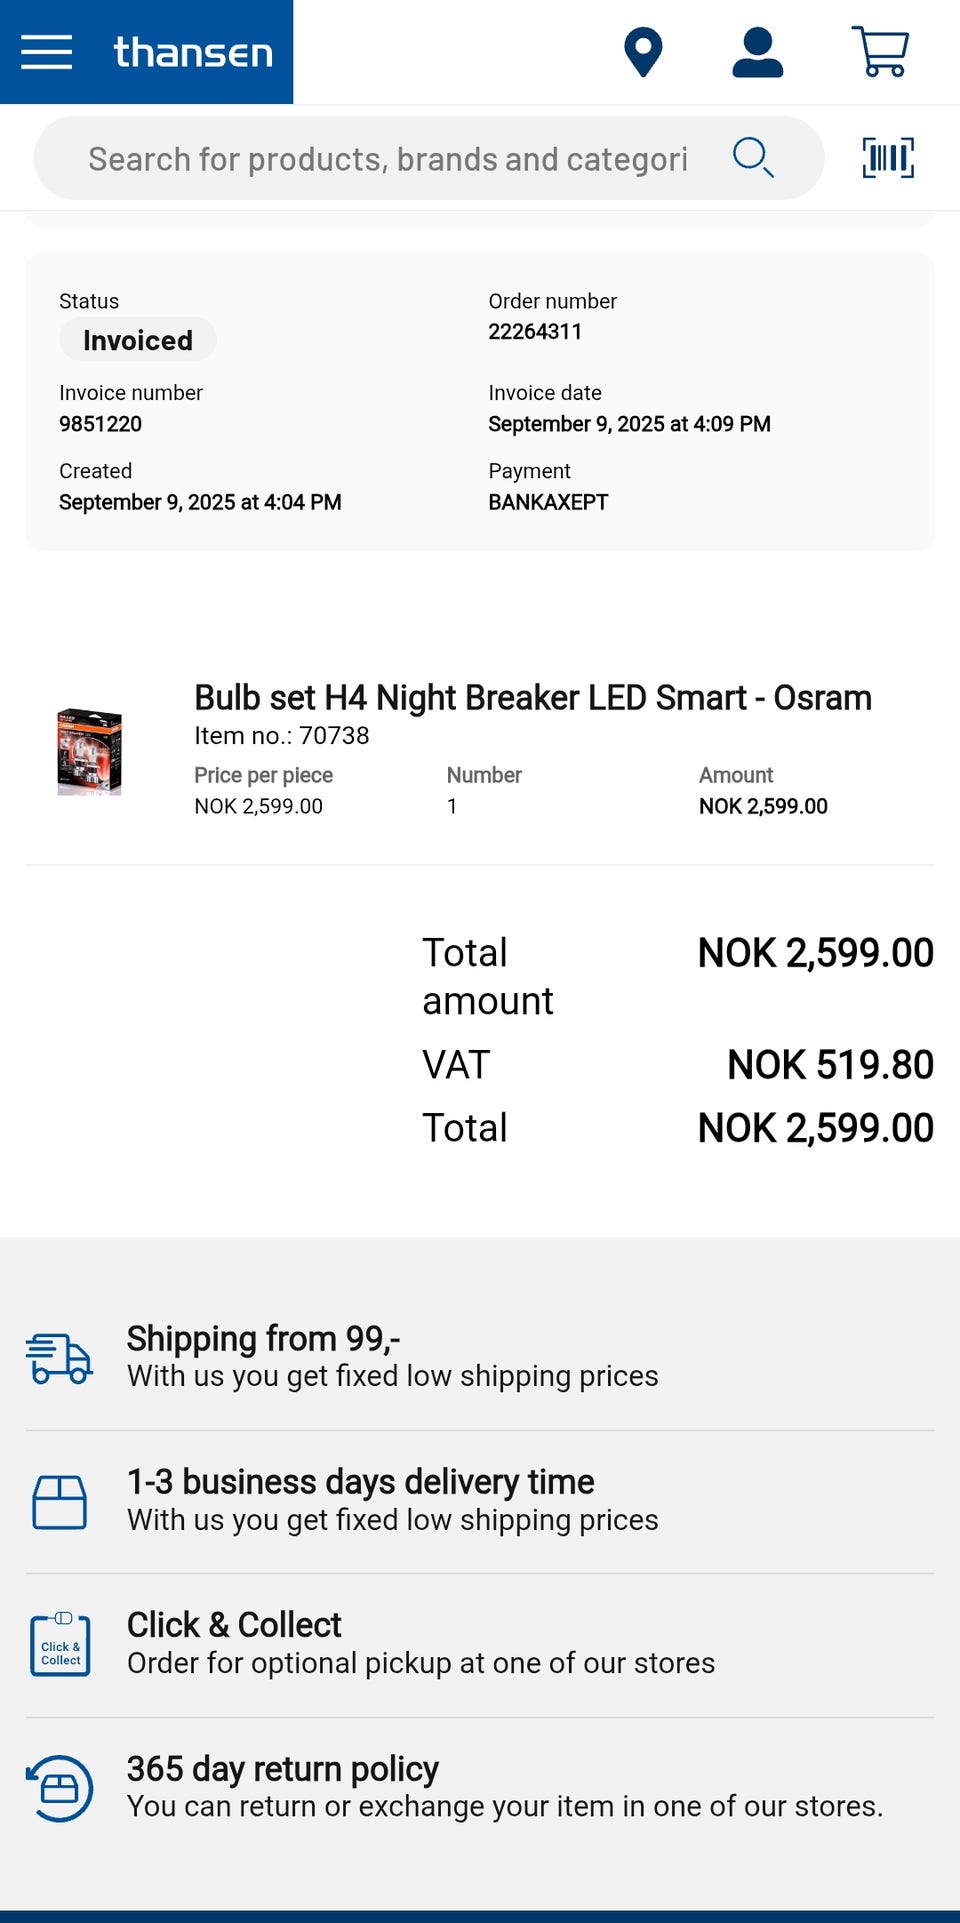The height and width of the screenshot is (1923, 960).
Task: Open the hamburger navigation menu
Action: (46, 52)
